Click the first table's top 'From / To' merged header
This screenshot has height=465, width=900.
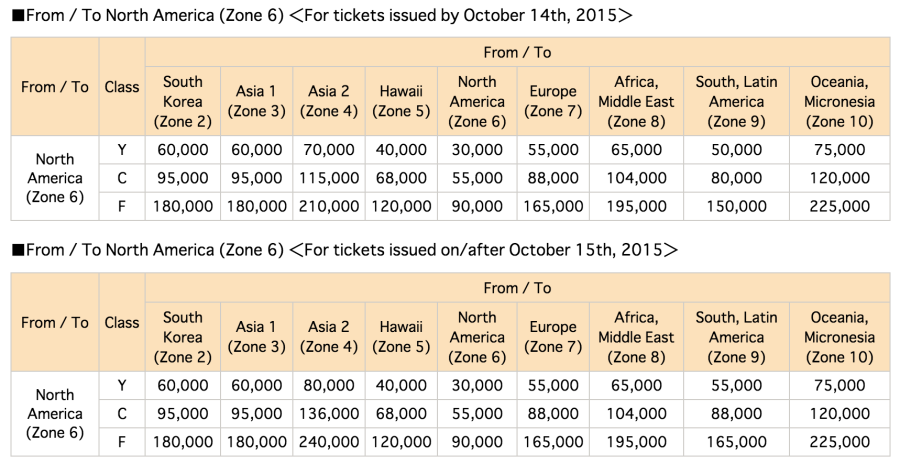(x=516, y=52)
